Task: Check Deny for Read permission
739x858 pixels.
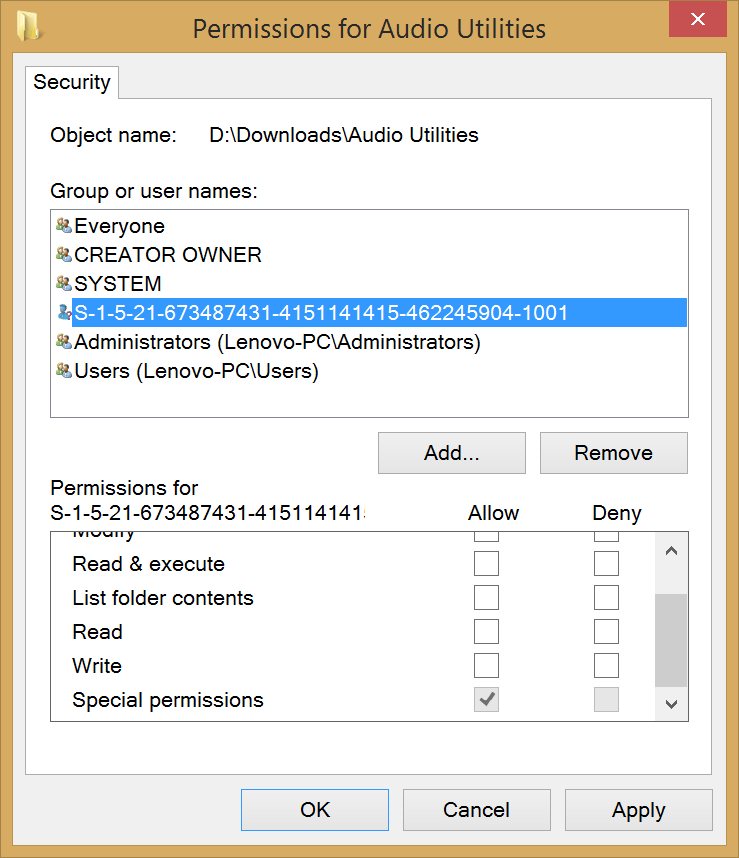Action: 606,631
